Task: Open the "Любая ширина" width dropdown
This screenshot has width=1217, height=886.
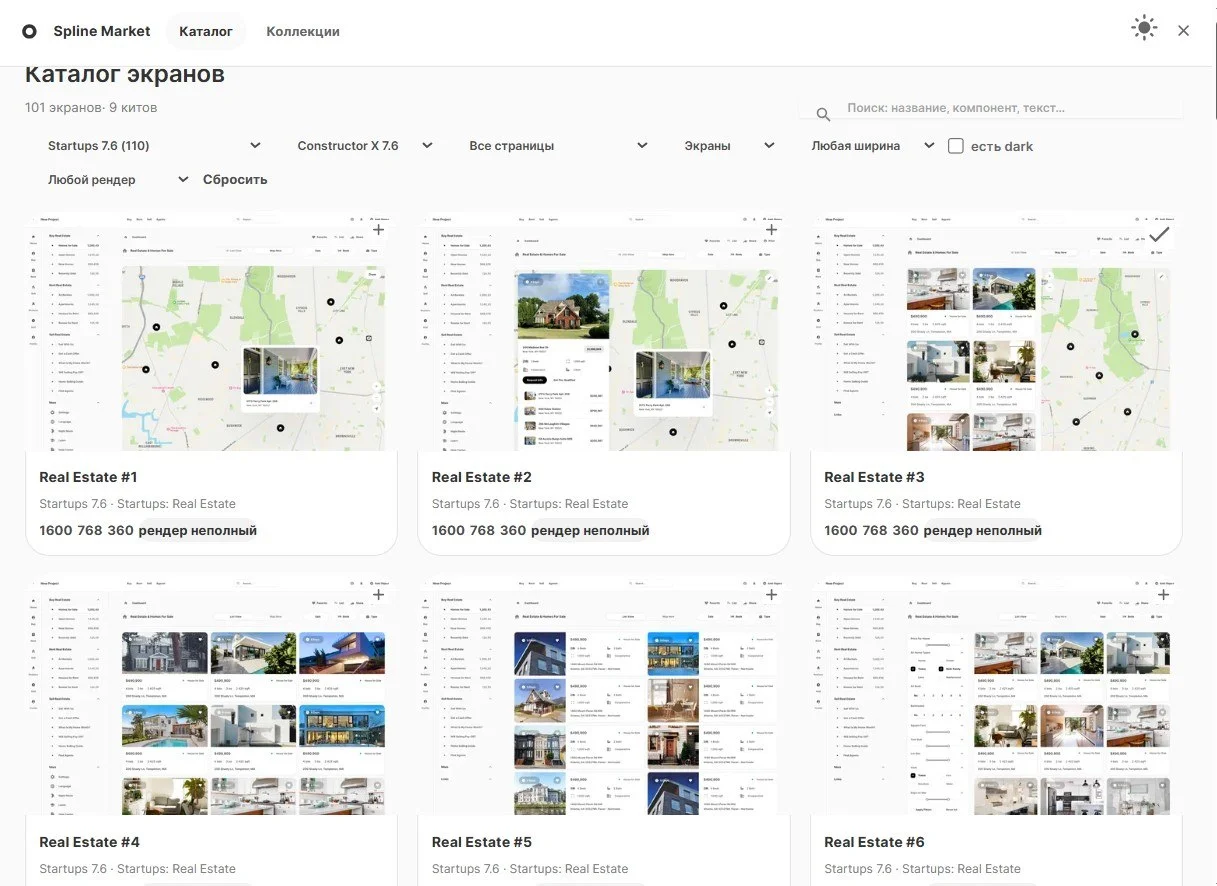Action: click(x=873, y=146)
